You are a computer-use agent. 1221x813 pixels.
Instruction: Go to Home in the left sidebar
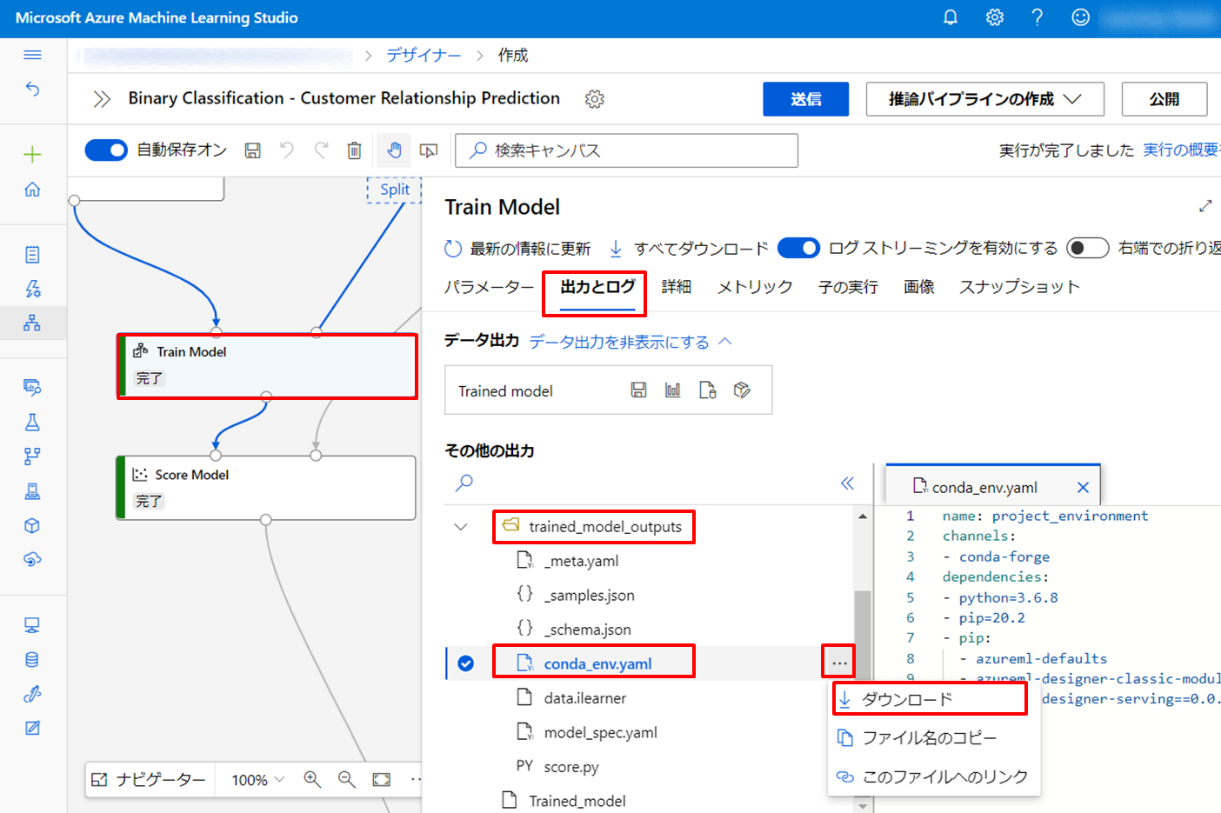pyautogui.click(x=32, y=189)
